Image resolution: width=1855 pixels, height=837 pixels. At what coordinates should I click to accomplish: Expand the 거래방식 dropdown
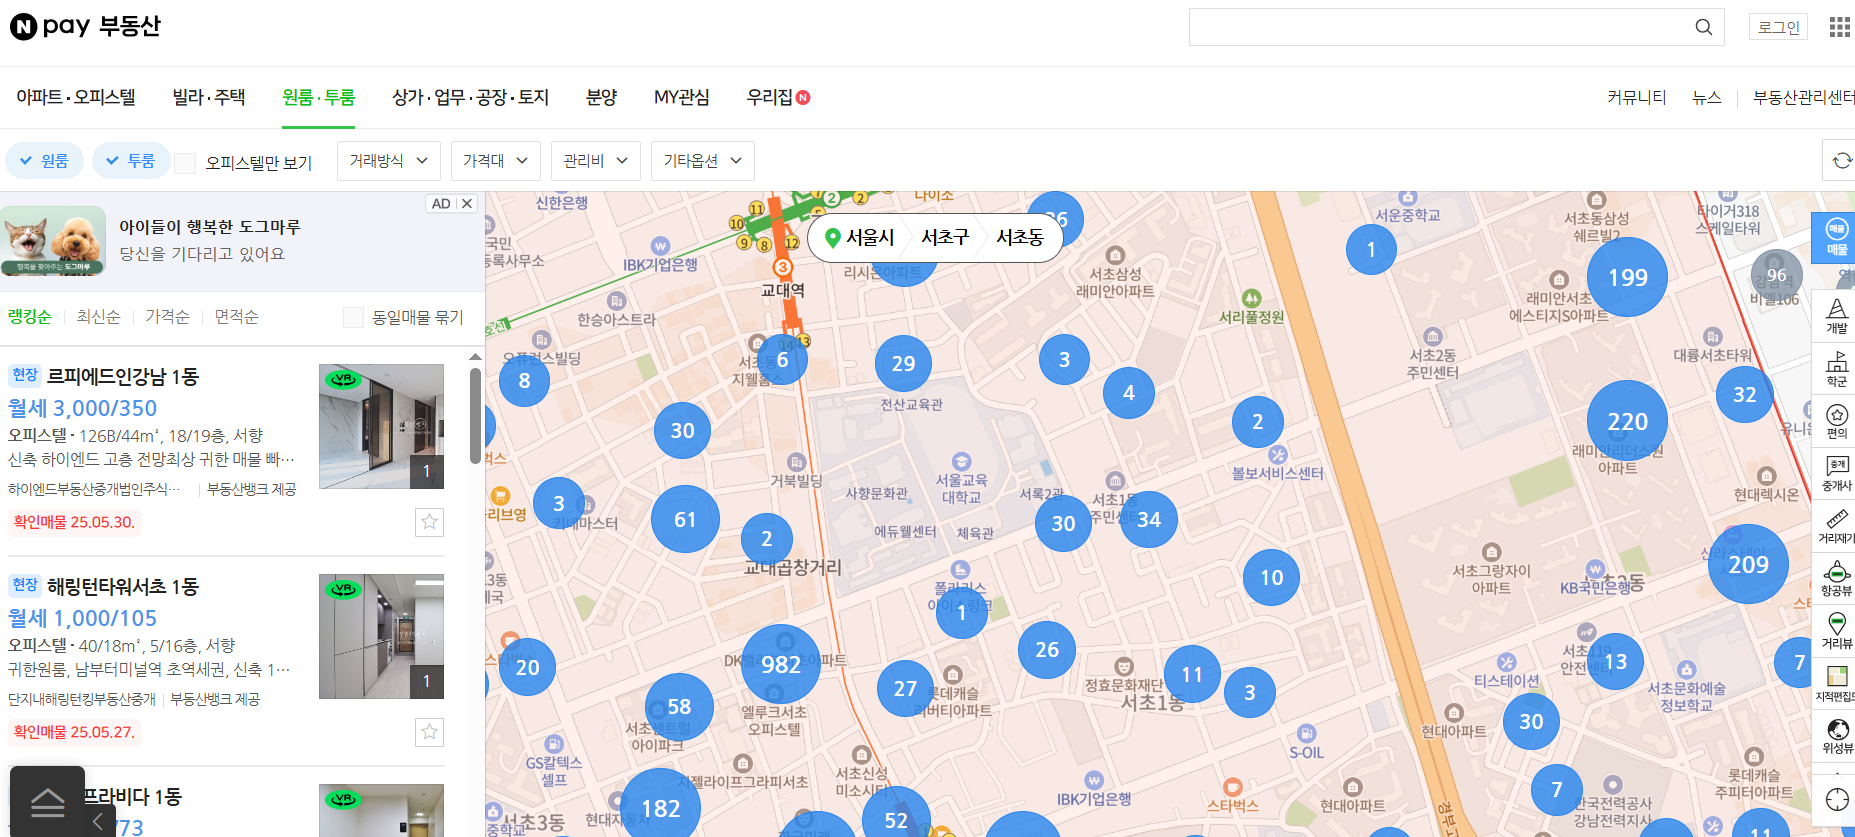pyautogui.click(x=389, y=160)
